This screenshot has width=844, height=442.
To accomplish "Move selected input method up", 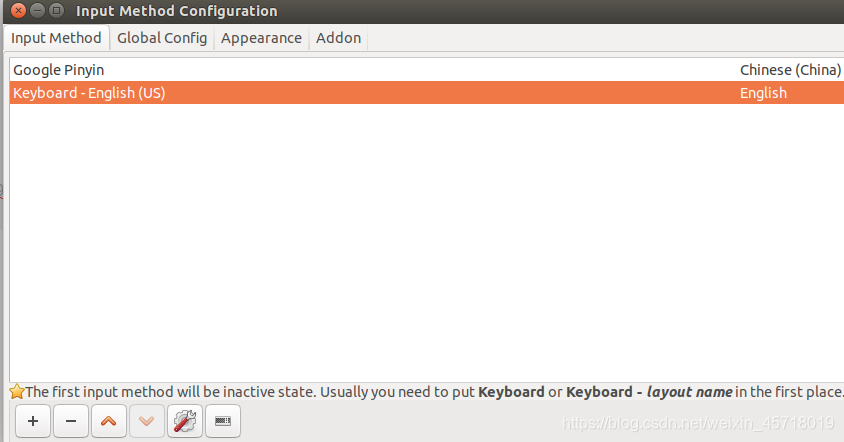I will click(x=109, y=421).
